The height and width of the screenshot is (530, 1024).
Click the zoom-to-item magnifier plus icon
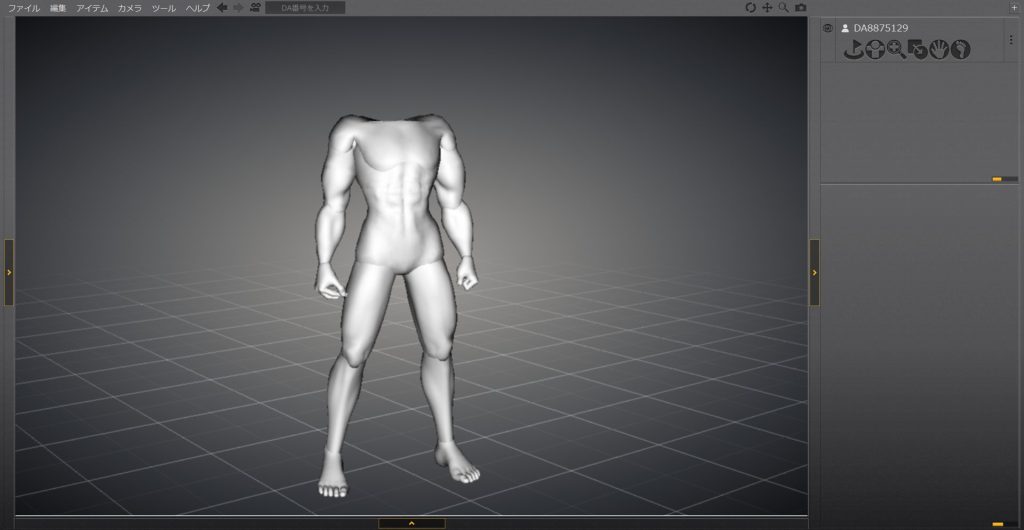click(896, 49)
